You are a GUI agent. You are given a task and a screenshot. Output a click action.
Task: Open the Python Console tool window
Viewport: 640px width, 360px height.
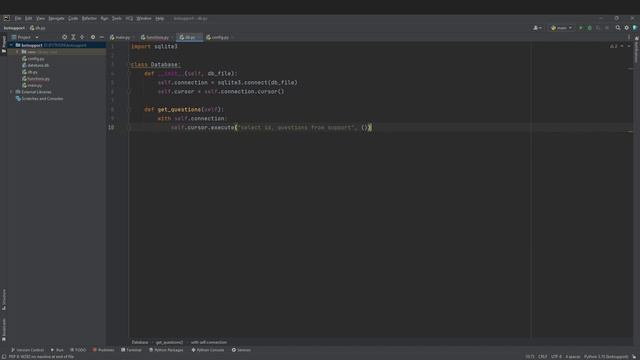pos(208,350)
